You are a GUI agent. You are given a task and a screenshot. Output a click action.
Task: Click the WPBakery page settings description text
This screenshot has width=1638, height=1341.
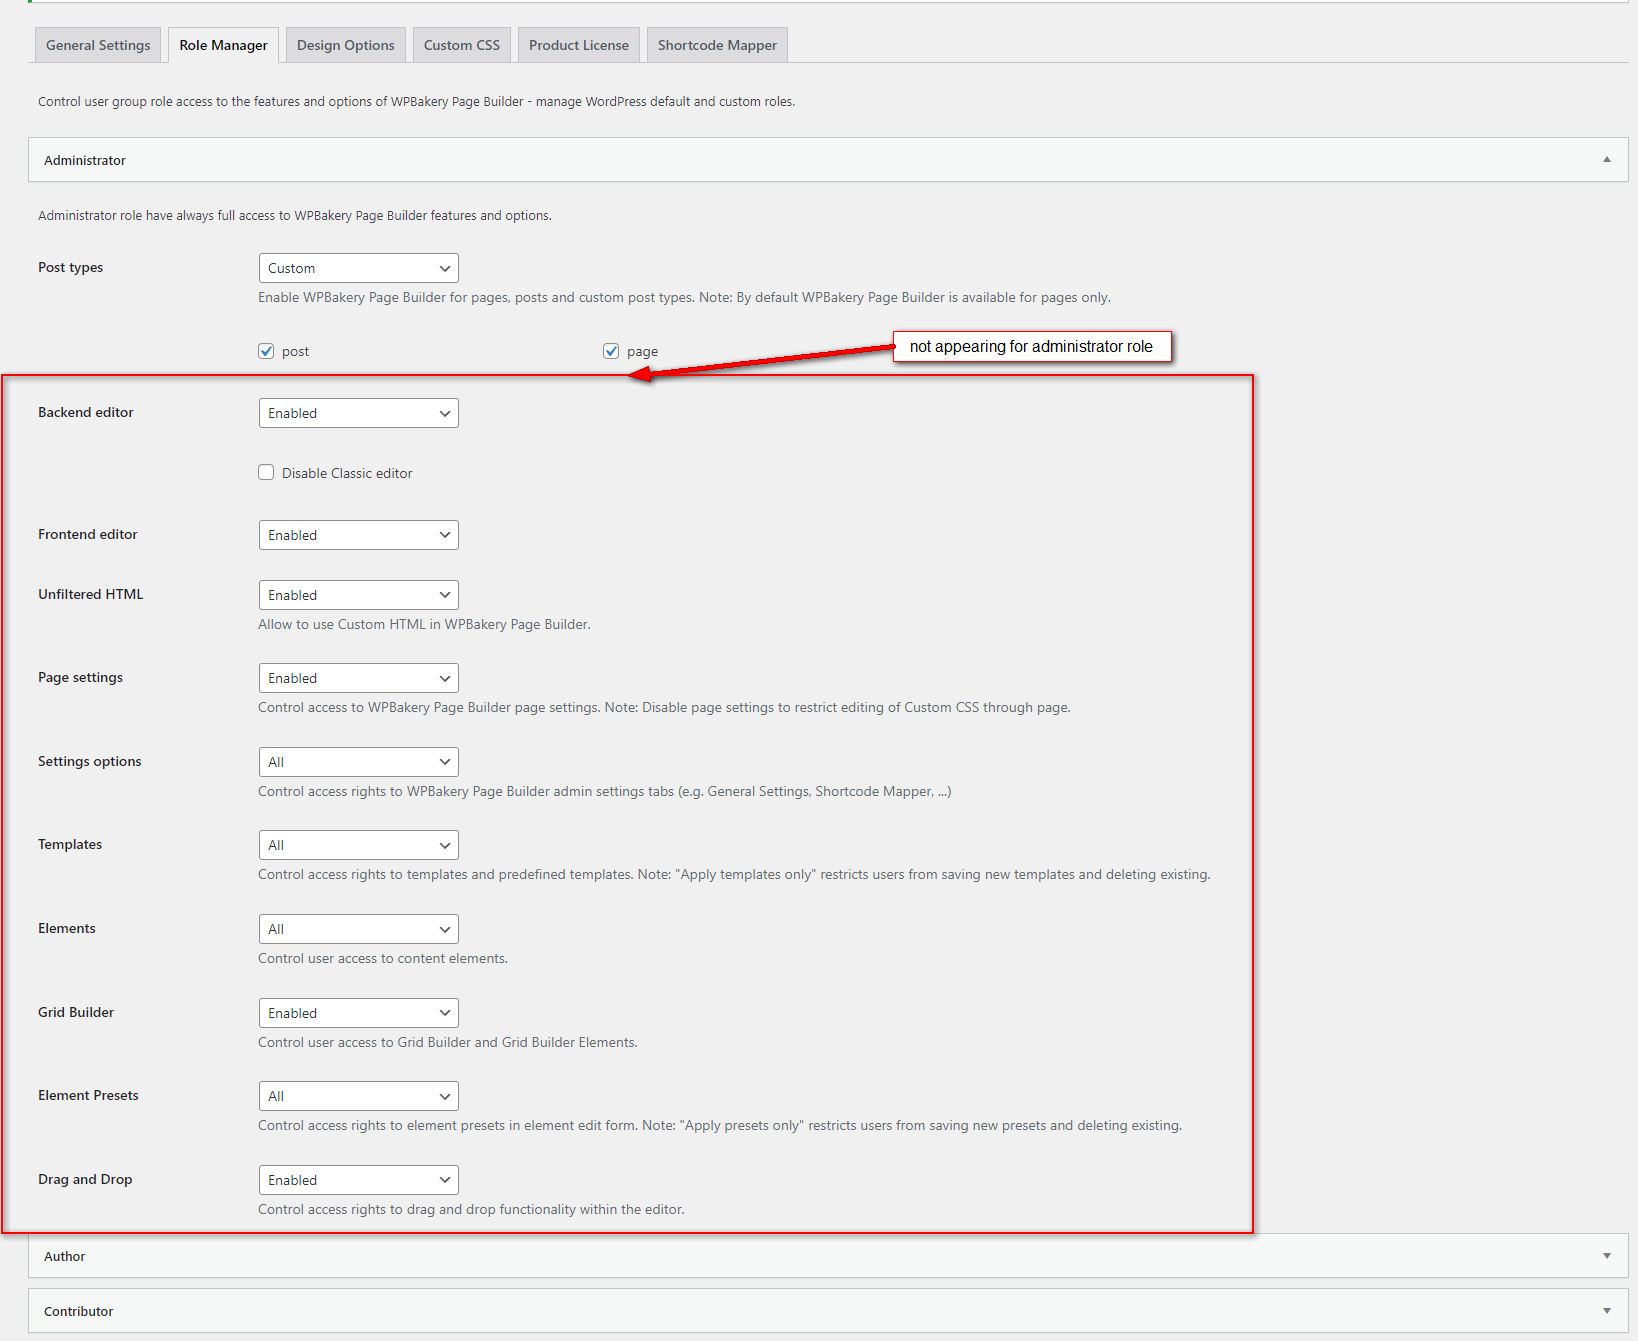(x=664, y=707)
